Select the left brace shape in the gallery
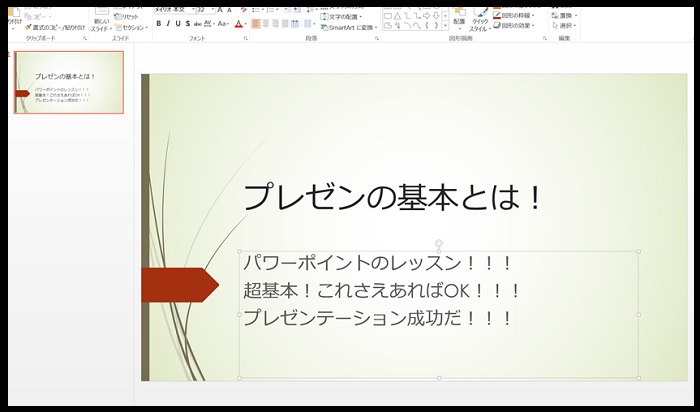Image resolution: width=700 pixels, height=412 pixels. [x=427, y=26]
